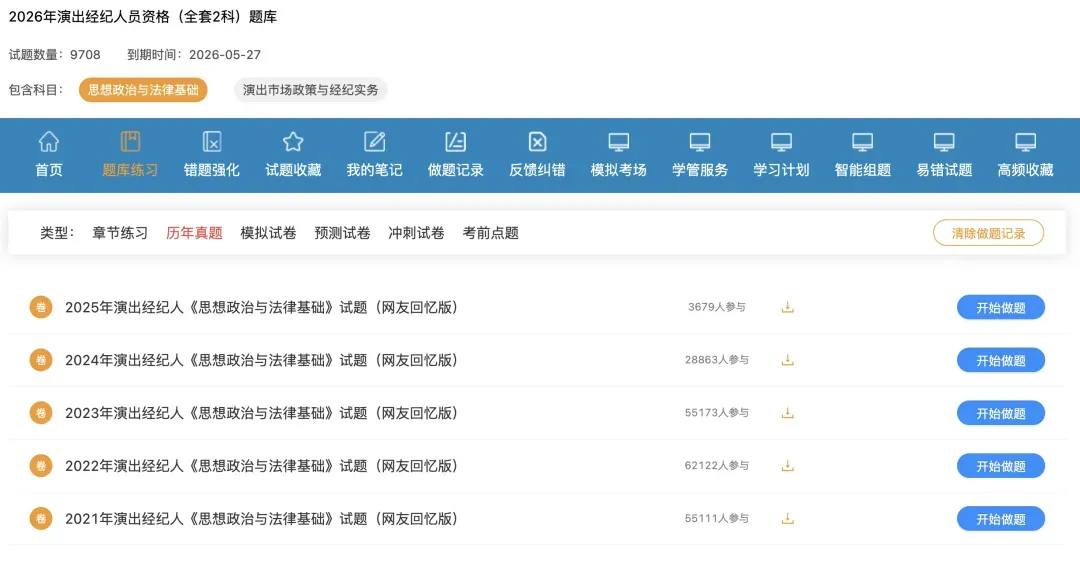Open 做题记录 icon
This screenshot has width=1080, height=570.
pyautogui.click(x=455, y=142)
